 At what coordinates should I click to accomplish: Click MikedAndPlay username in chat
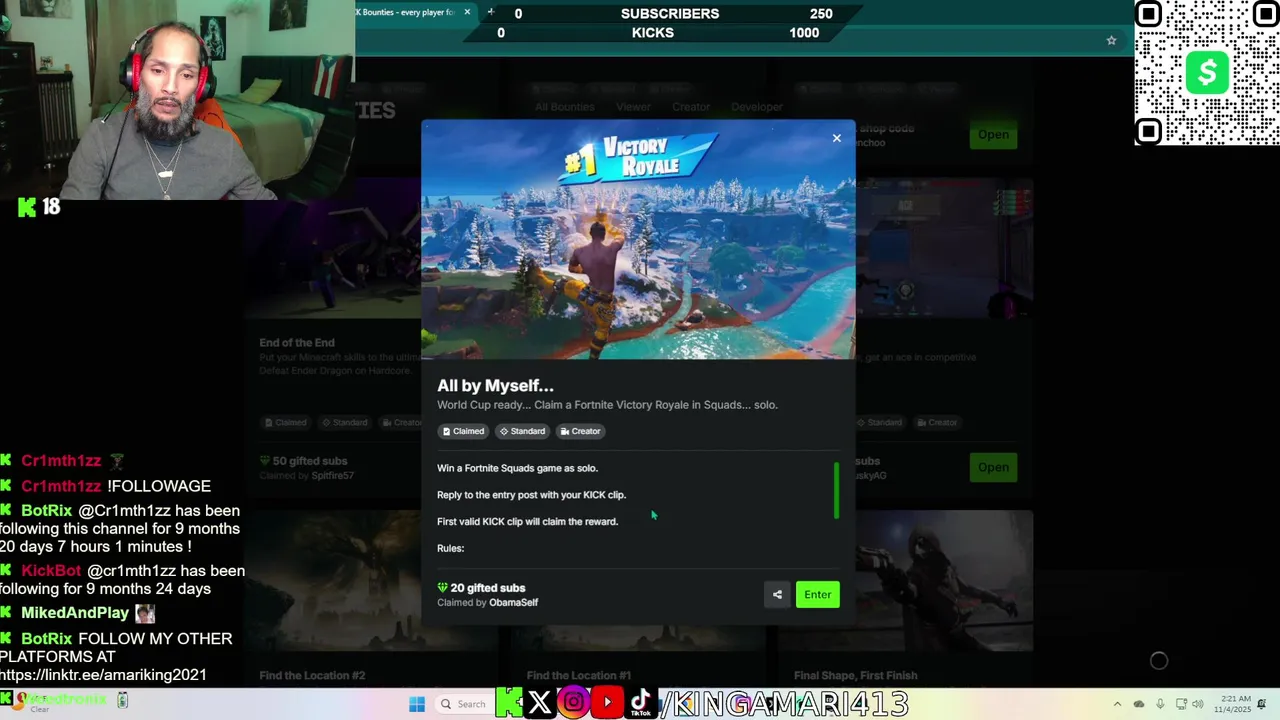[75, 613]
